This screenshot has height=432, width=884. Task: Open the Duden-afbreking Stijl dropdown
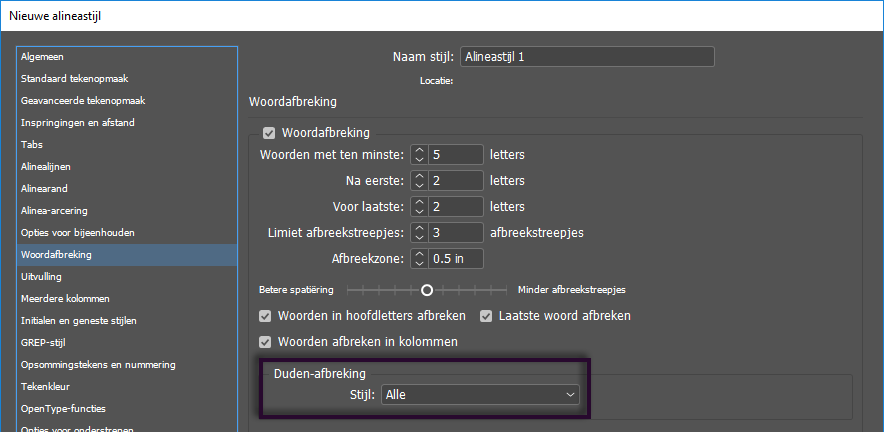coord(480,395)
